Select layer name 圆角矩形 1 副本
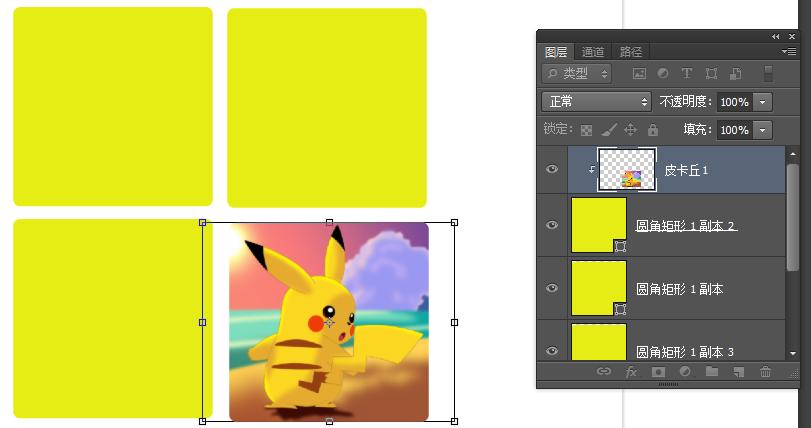811x428 pixels. click(679, 289)
